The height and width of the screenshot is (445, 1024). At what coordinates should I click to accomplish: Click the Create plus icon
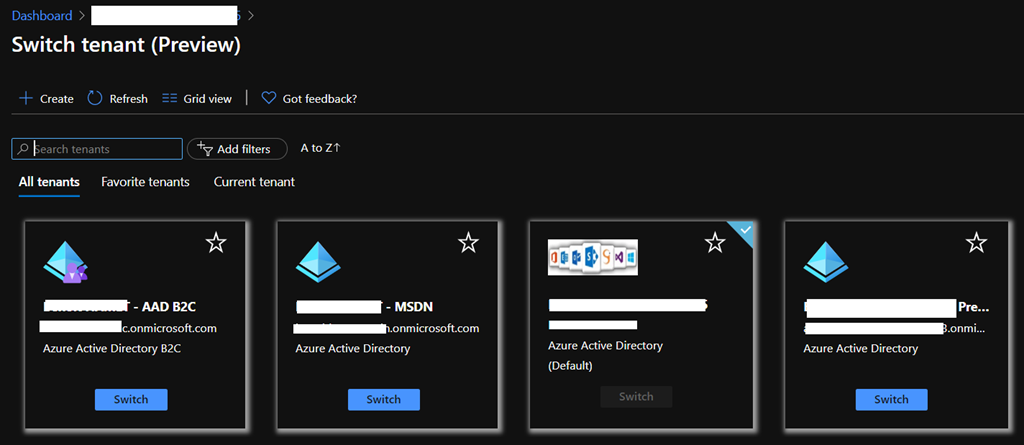click(26, 98)
